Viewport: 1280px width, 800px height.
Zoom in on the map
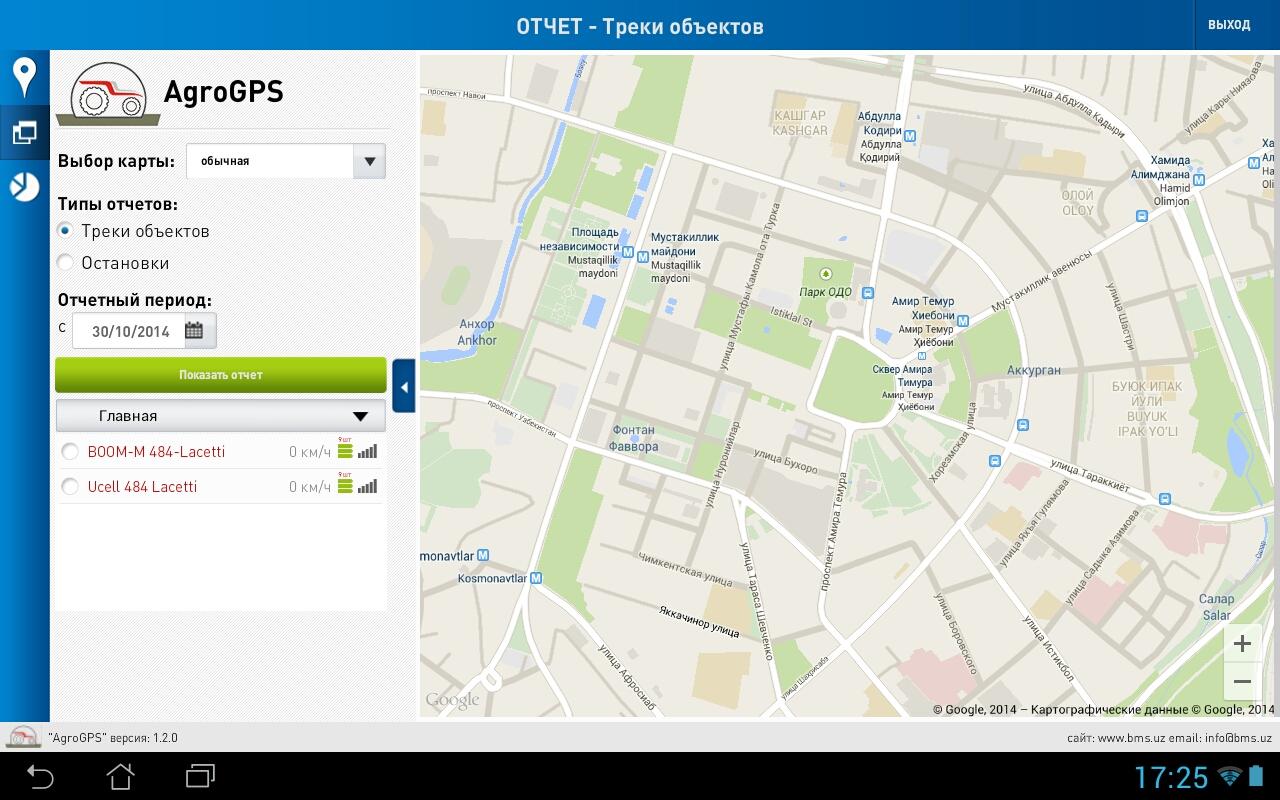point(1242,644)
